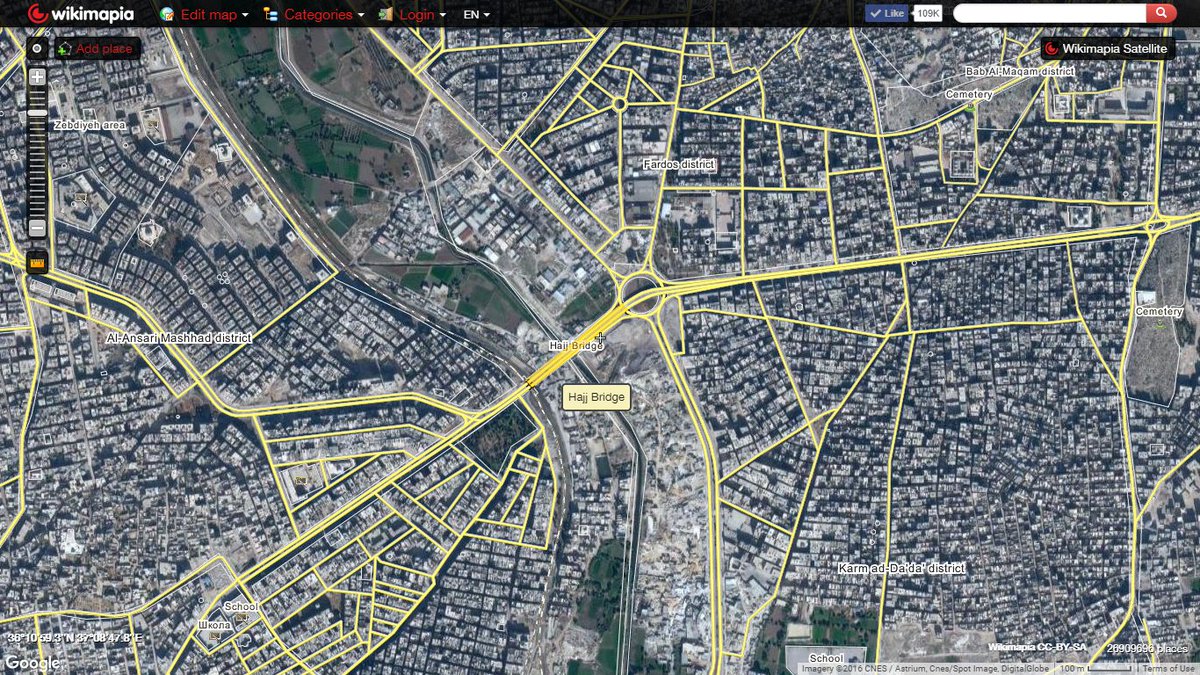Screen dimensions: 1200x675
Task: Open the Wikimapia logo home link
Action: tap(79, 14)
